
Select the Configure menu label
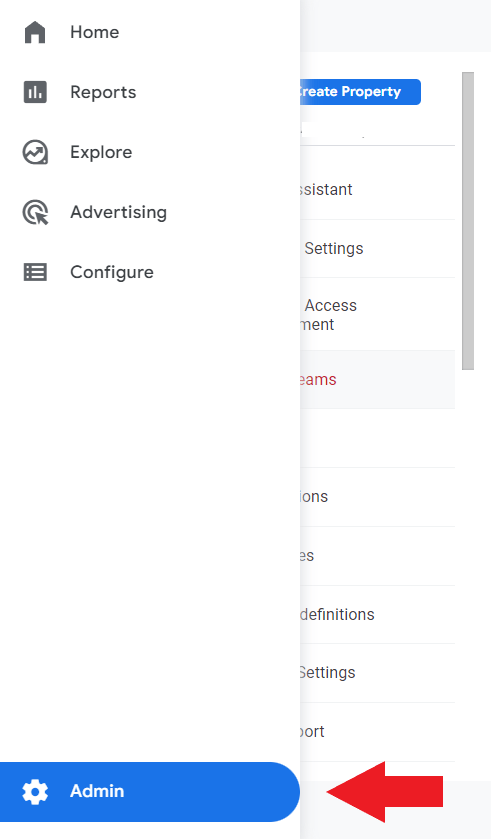(x=112, y=272)
